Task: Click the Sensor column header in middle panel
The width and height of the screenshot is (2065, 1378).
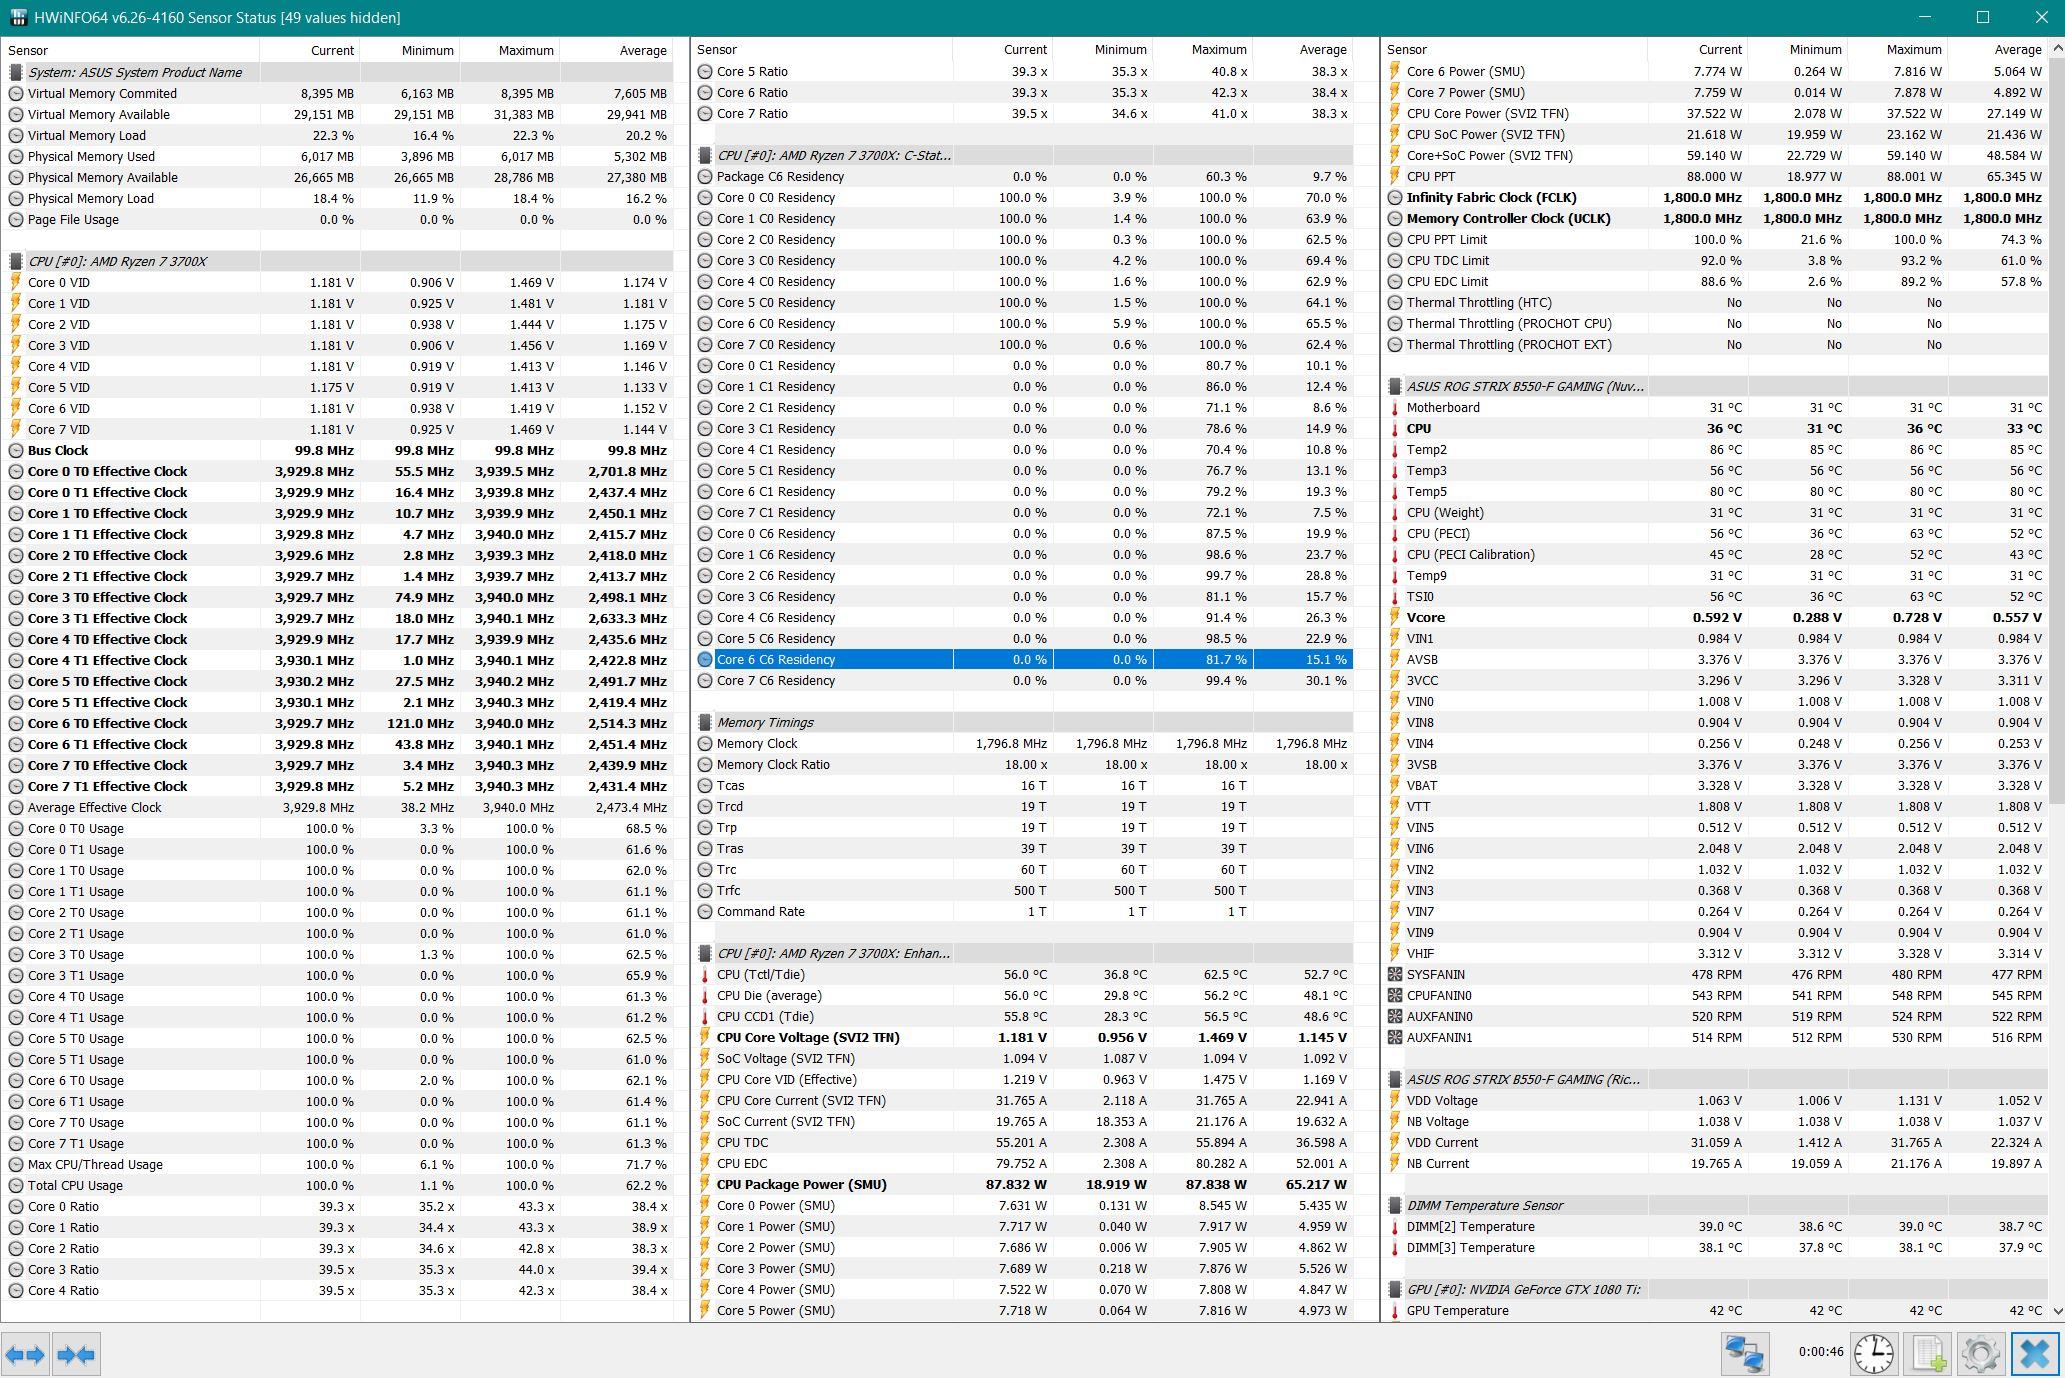Action: (x=717, y=49)
